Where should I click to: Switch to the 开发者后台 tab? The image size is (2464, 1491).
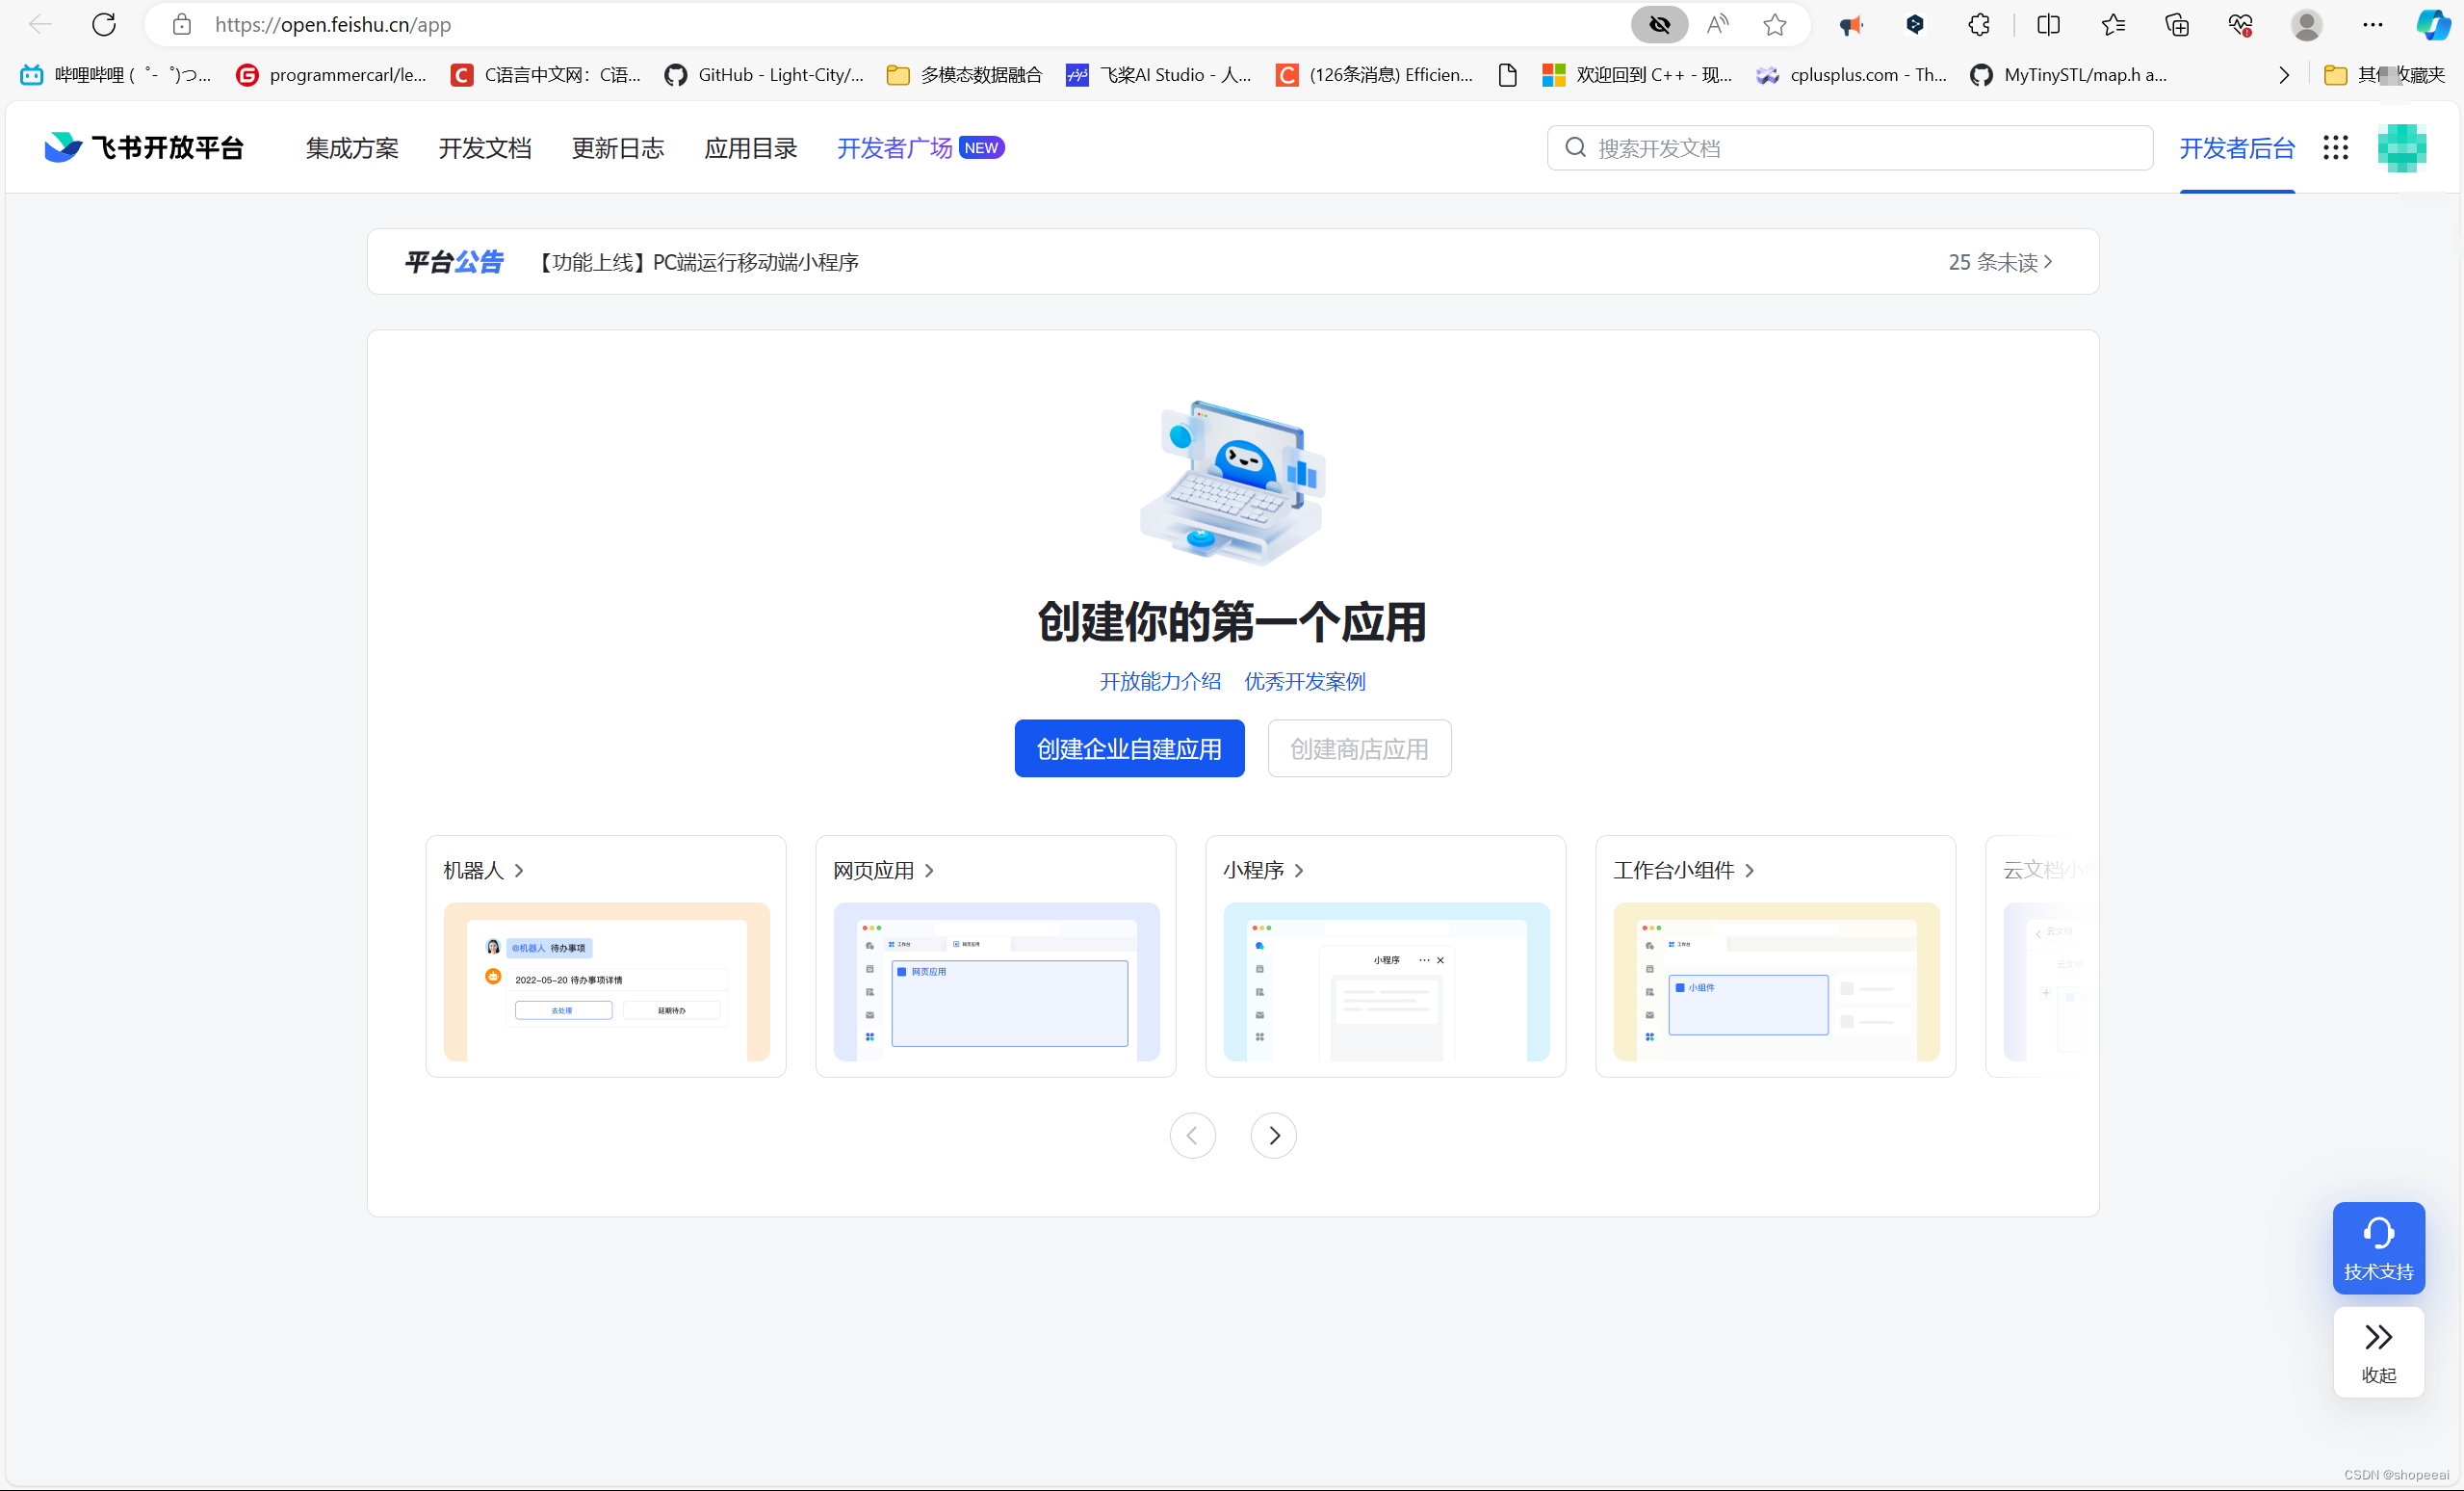coord(2236,148)
